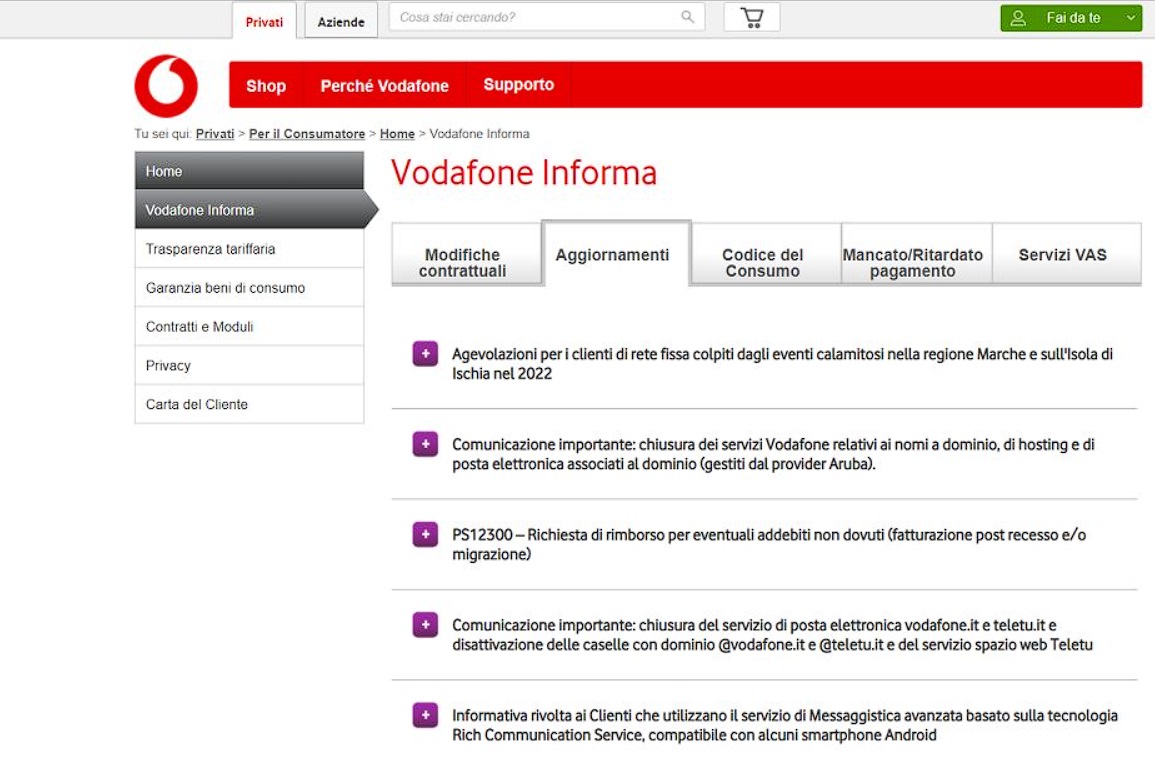
Task: Select Home in the sidebar
Action: pos(249,171)
